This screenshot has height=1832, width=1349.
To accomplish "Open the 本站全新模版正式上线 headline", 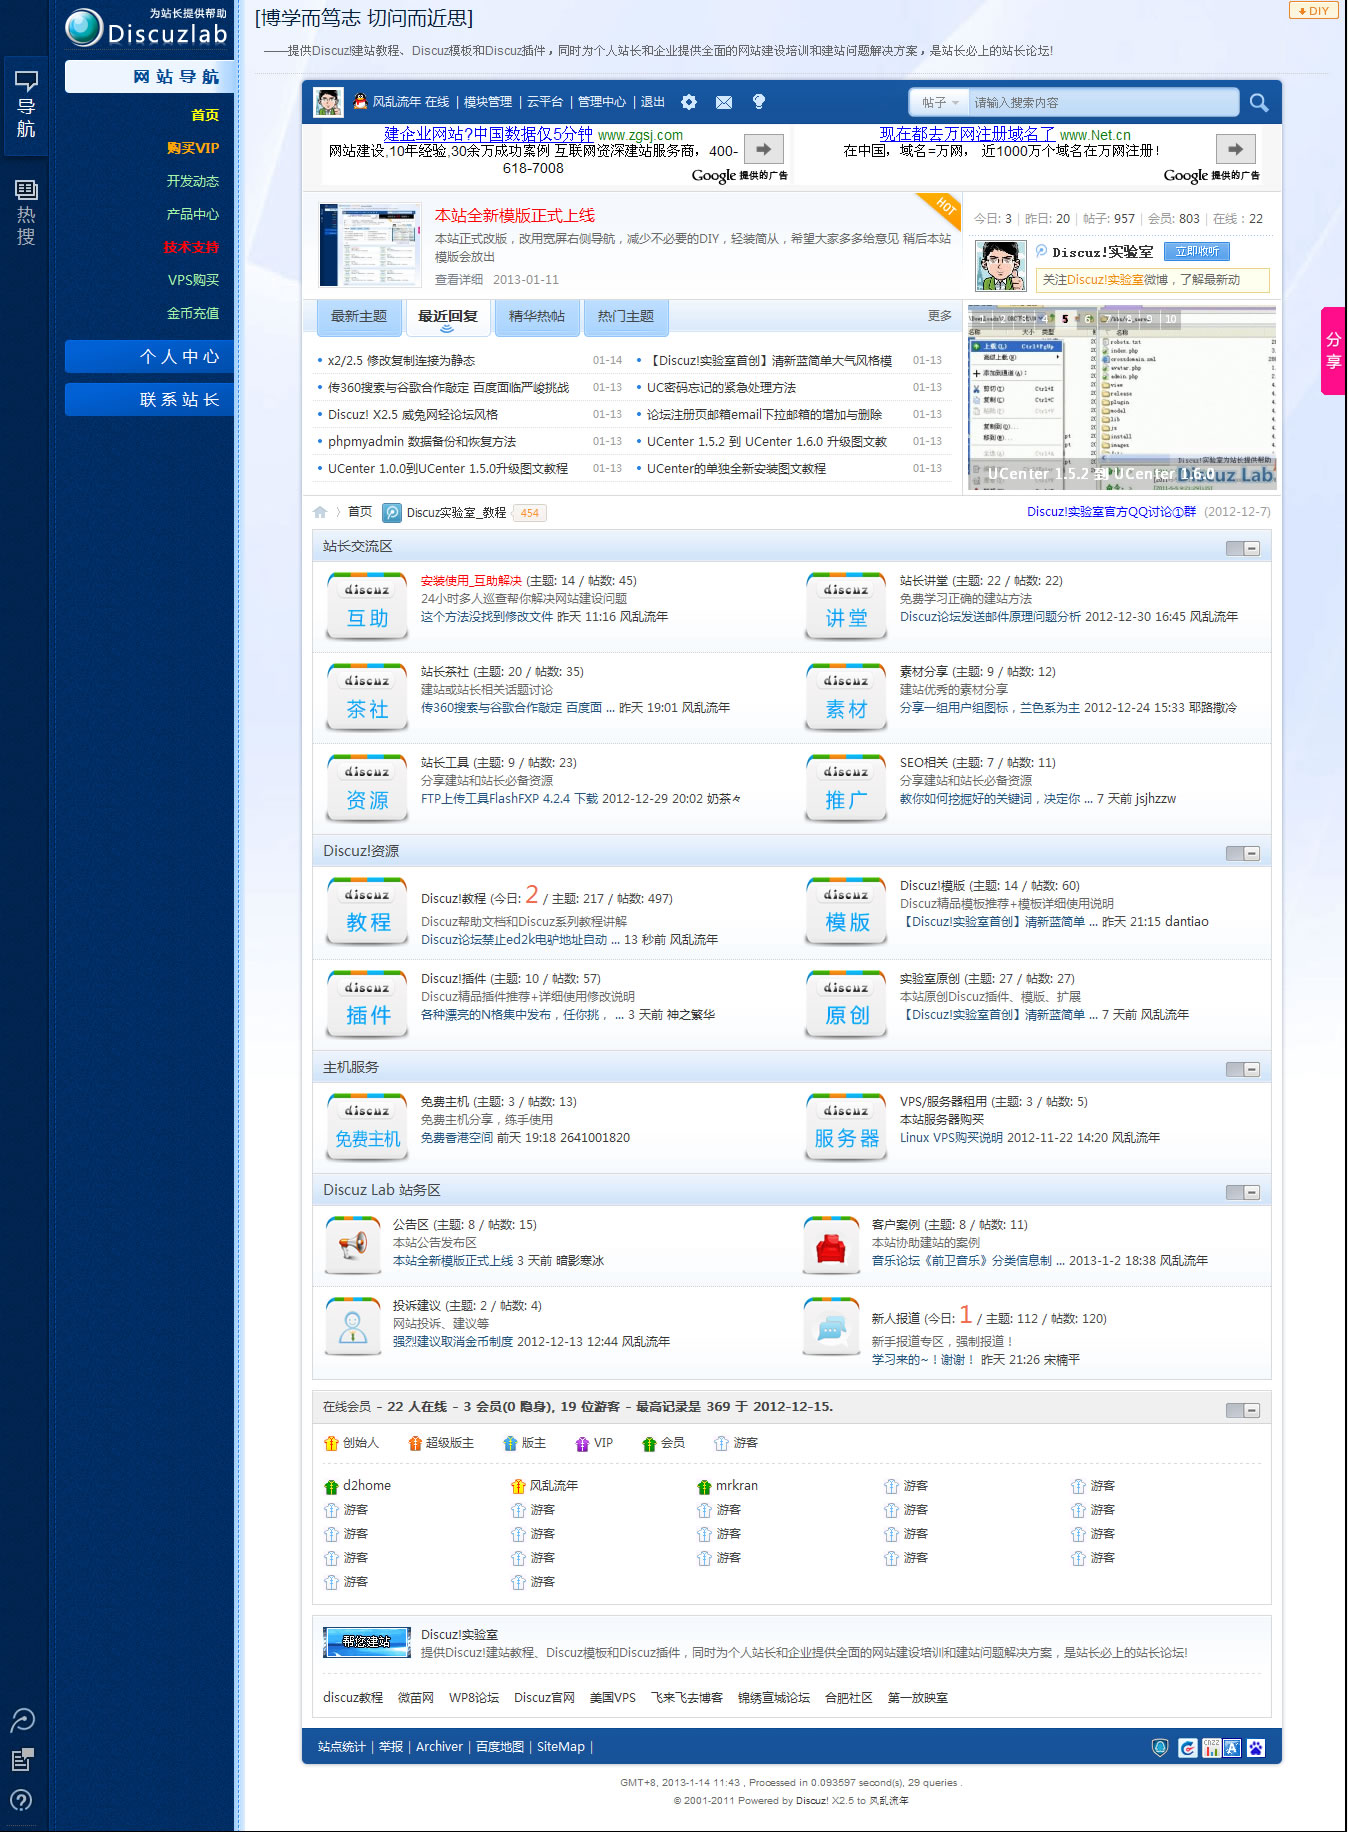I will [x=515, y=216].
